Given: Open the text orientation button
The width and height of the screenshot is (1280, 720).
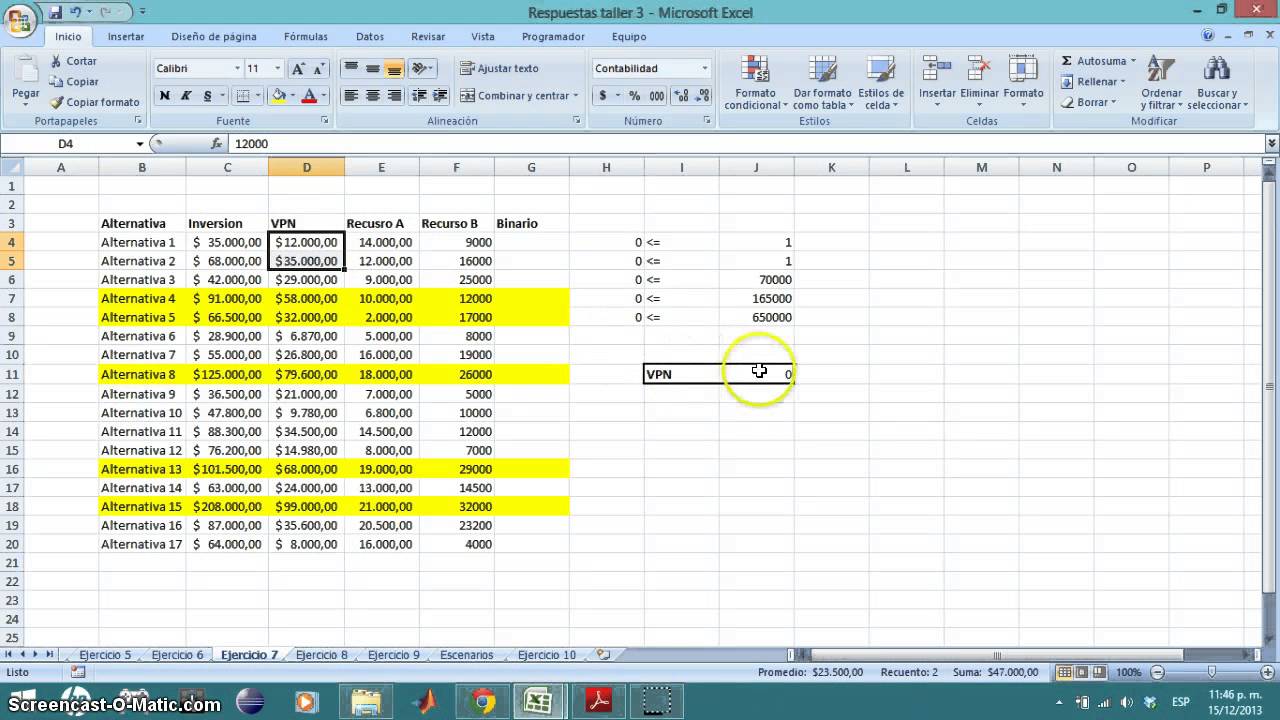Looking at the screenshot, I should click(x=422, y=68).
